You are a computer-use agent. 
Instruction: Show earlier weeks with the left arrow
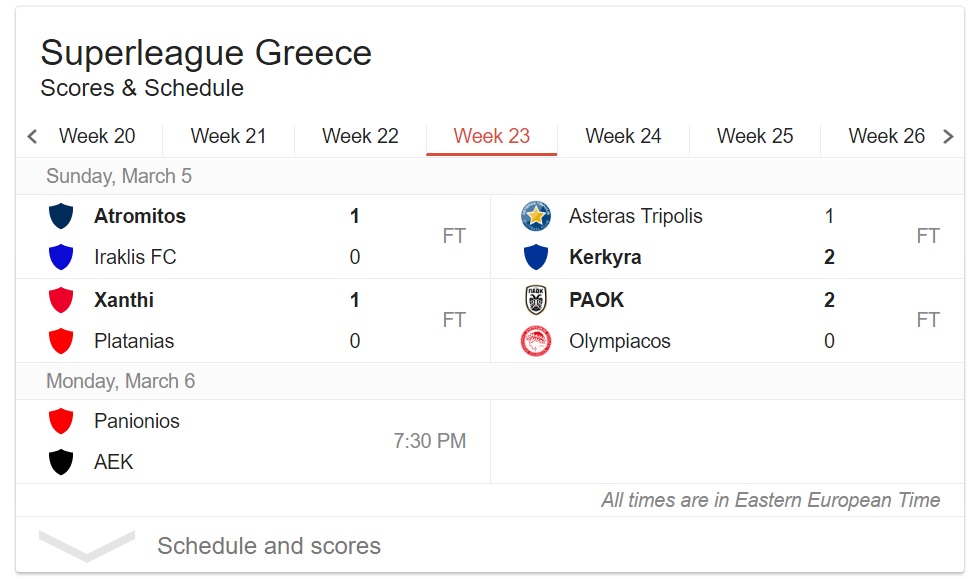(x=32, y=136)
